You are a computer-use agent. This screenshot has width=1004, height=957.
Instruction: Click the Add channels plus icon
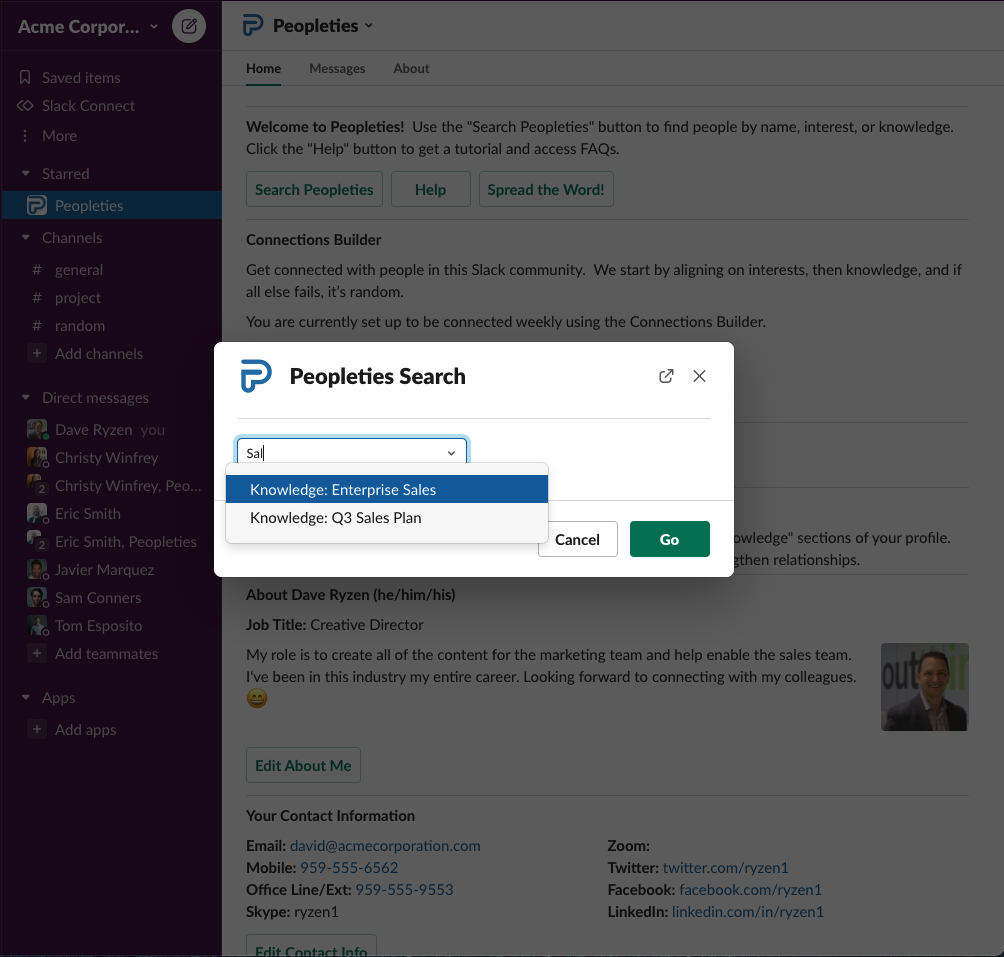pos(37,353)
